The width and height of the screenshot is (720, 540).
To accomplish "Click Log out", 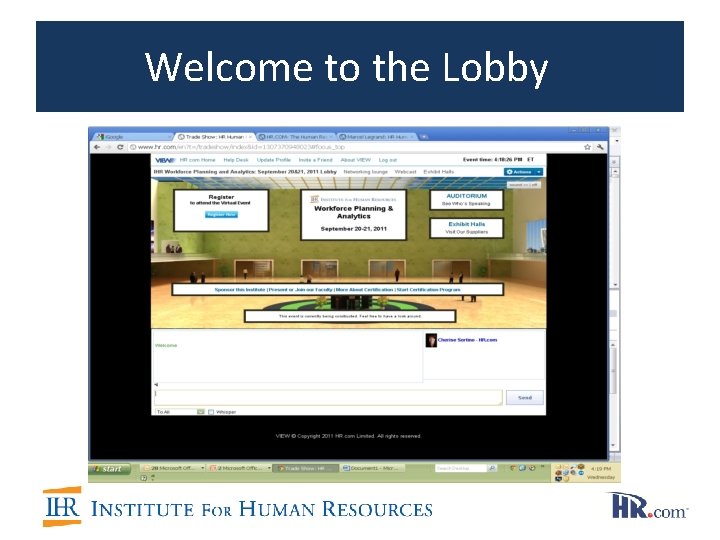I will (x=388, y=160).
